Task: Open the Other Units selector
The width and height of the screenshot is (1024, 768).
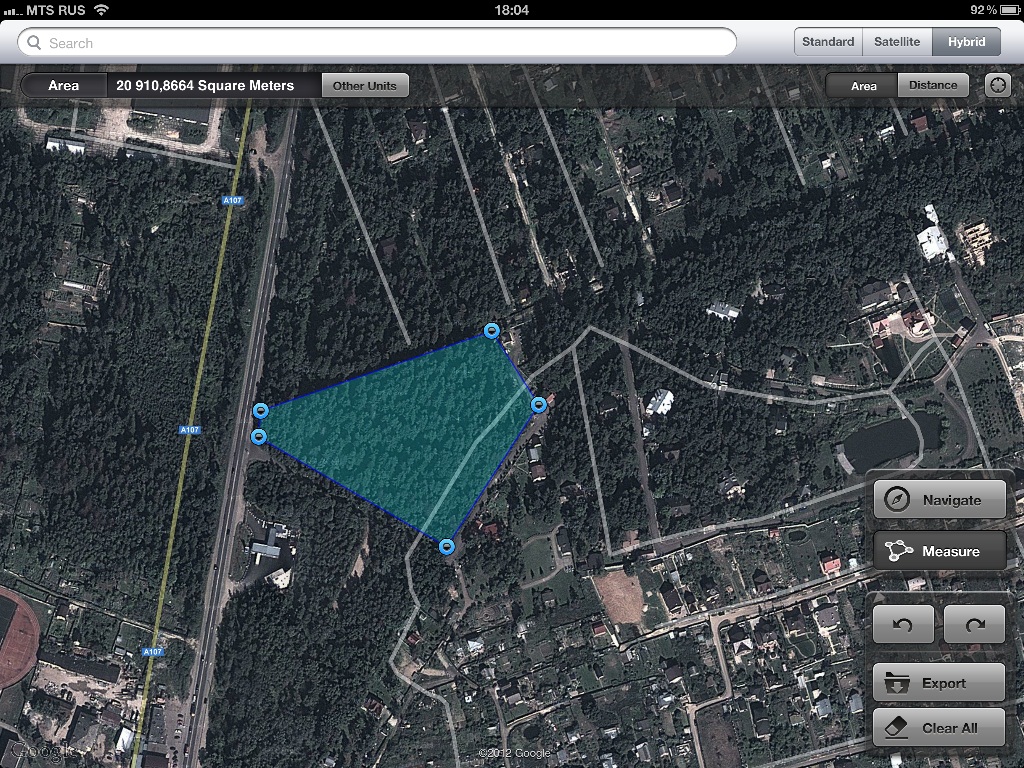Action: (364, 85)
